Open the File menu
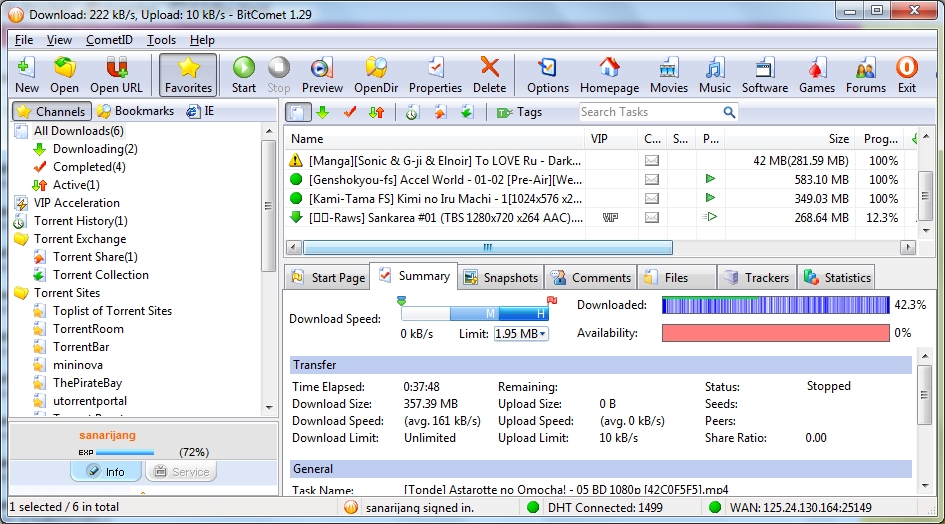The width and height of the screenshot is (945, 524). [x=24, y=40]
